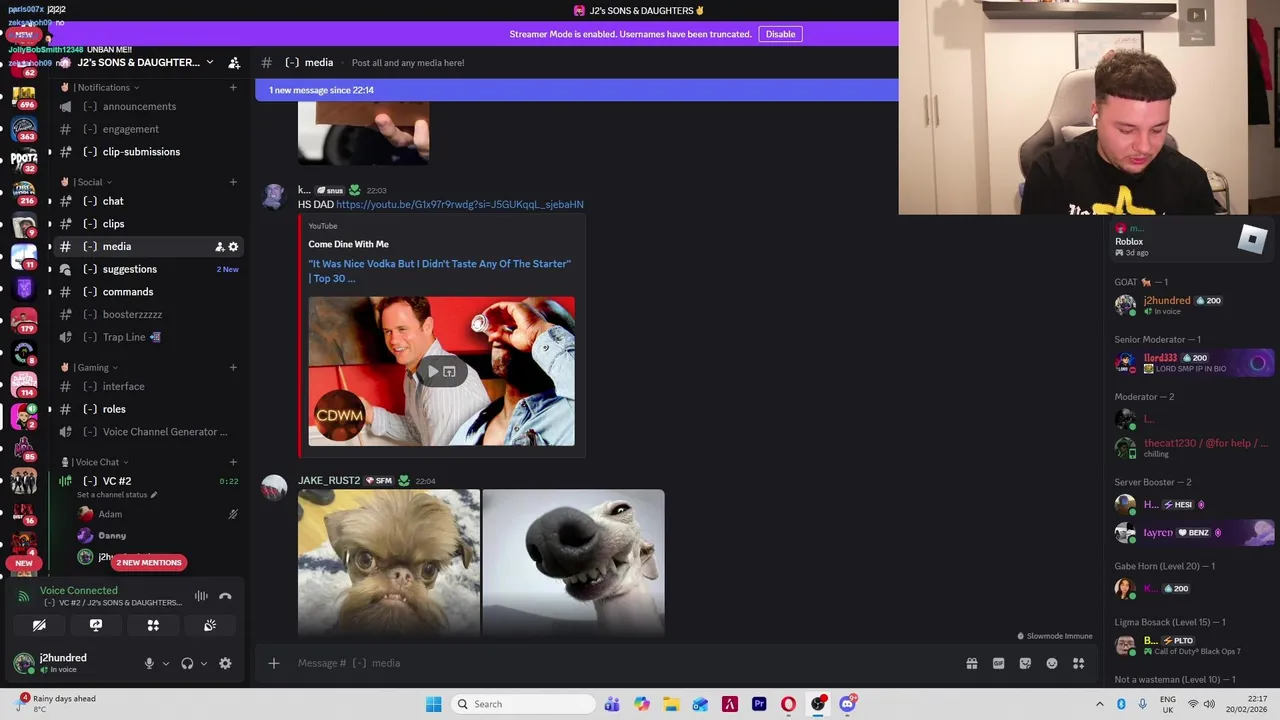
Task: Open lord333 Senior Moderator member entry
Action: [x=1192, y=362]
